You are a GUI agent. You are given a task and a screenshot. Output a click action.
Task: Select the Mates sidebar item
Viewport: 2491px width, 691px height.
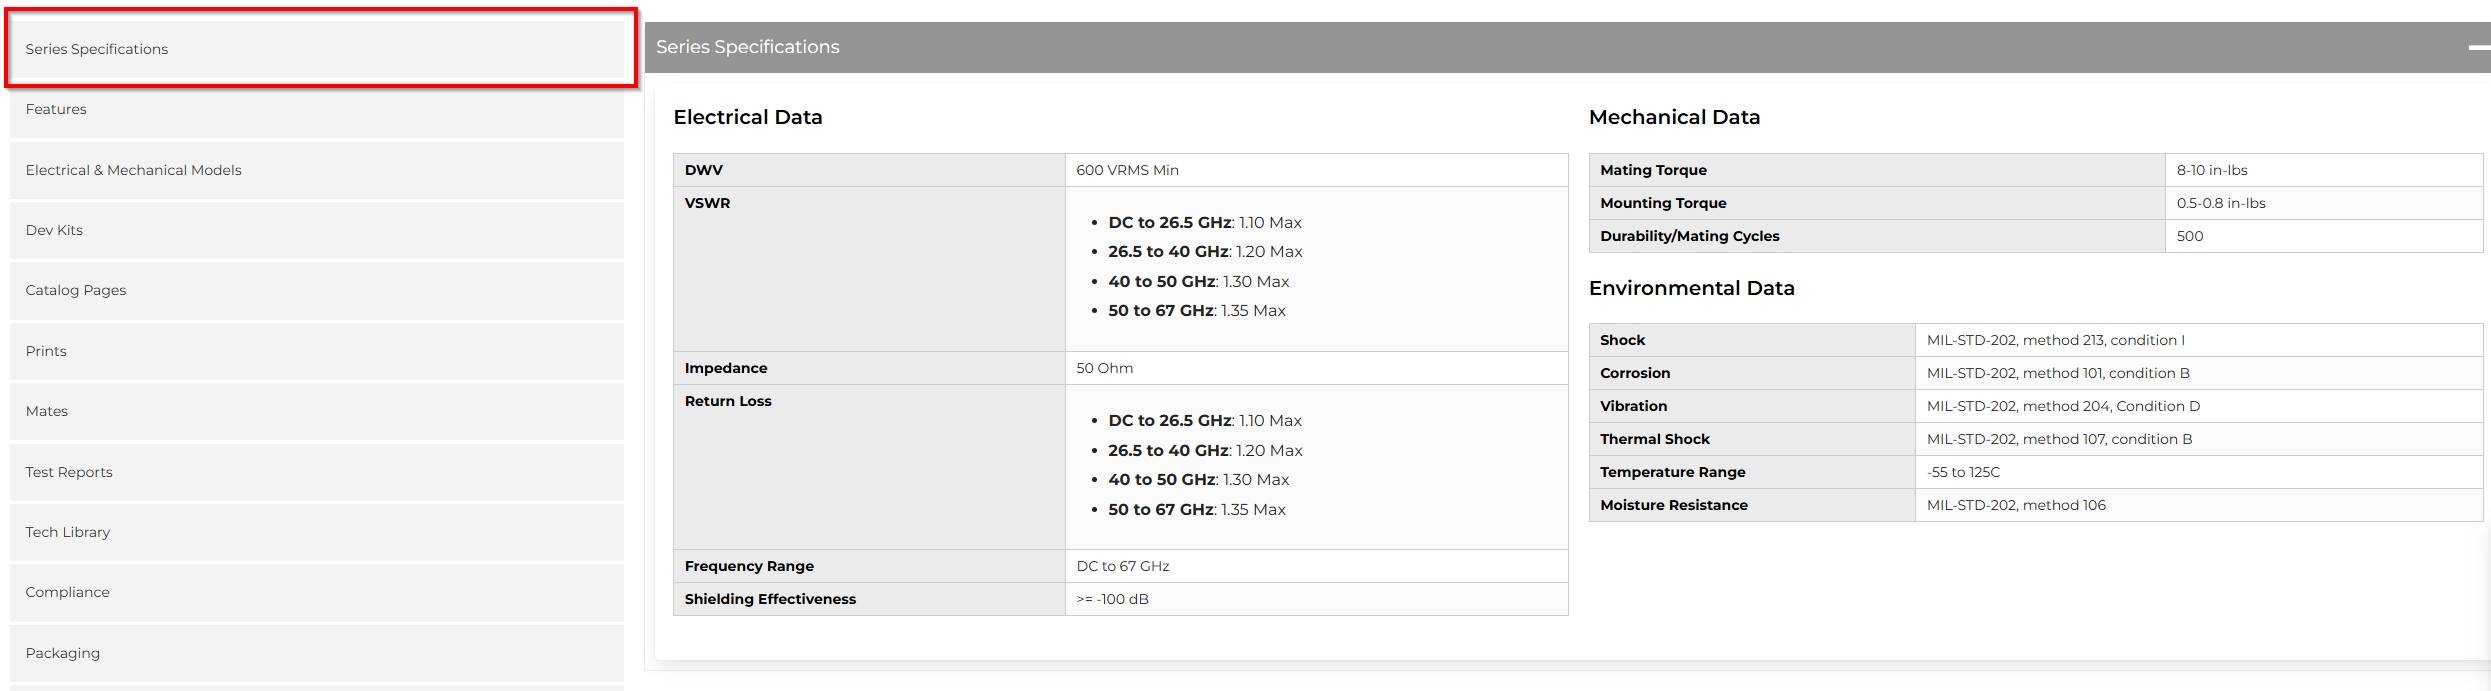coord(317,411)
